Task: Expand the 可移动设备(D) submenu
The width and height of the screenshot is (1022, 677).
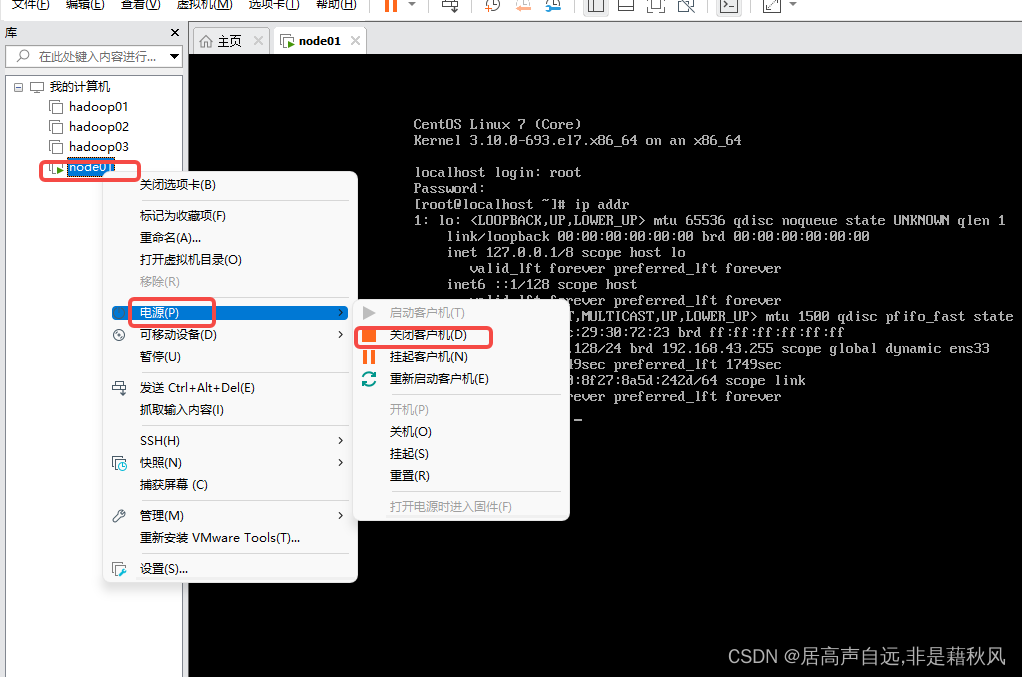Action: [230, 335]
